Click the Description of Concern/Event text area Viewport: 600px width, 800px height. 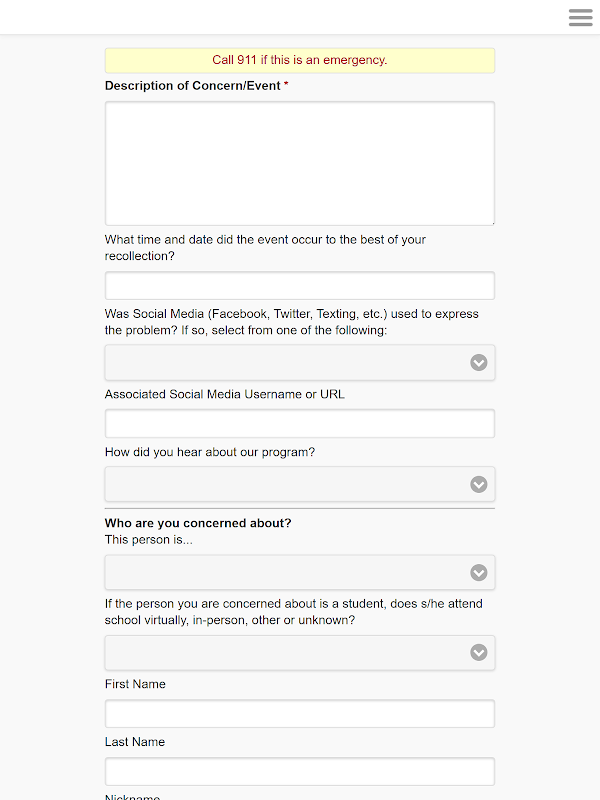[299, 163]
